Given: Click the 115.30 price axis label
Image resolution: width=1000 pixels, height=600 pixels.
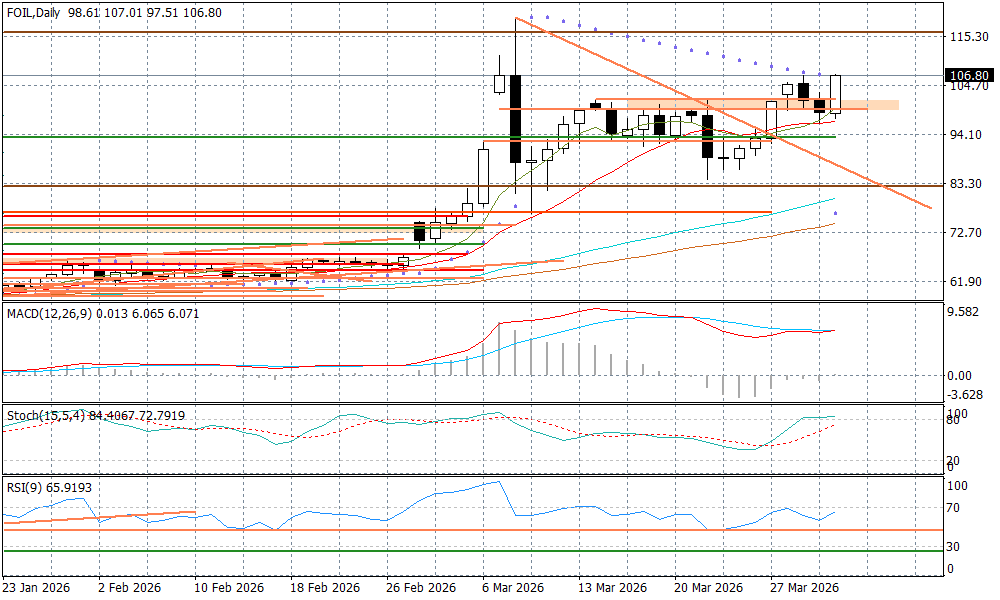Looking at the screenshot, I should pyautogui.click(x=969, y=37).
